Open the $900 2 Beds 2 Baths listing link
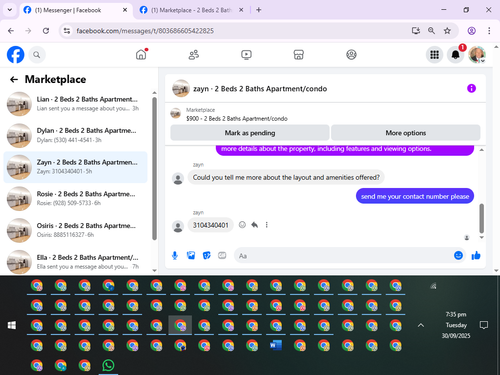The height and width of the screenshot is (375, 500). (x=237, y=119)
